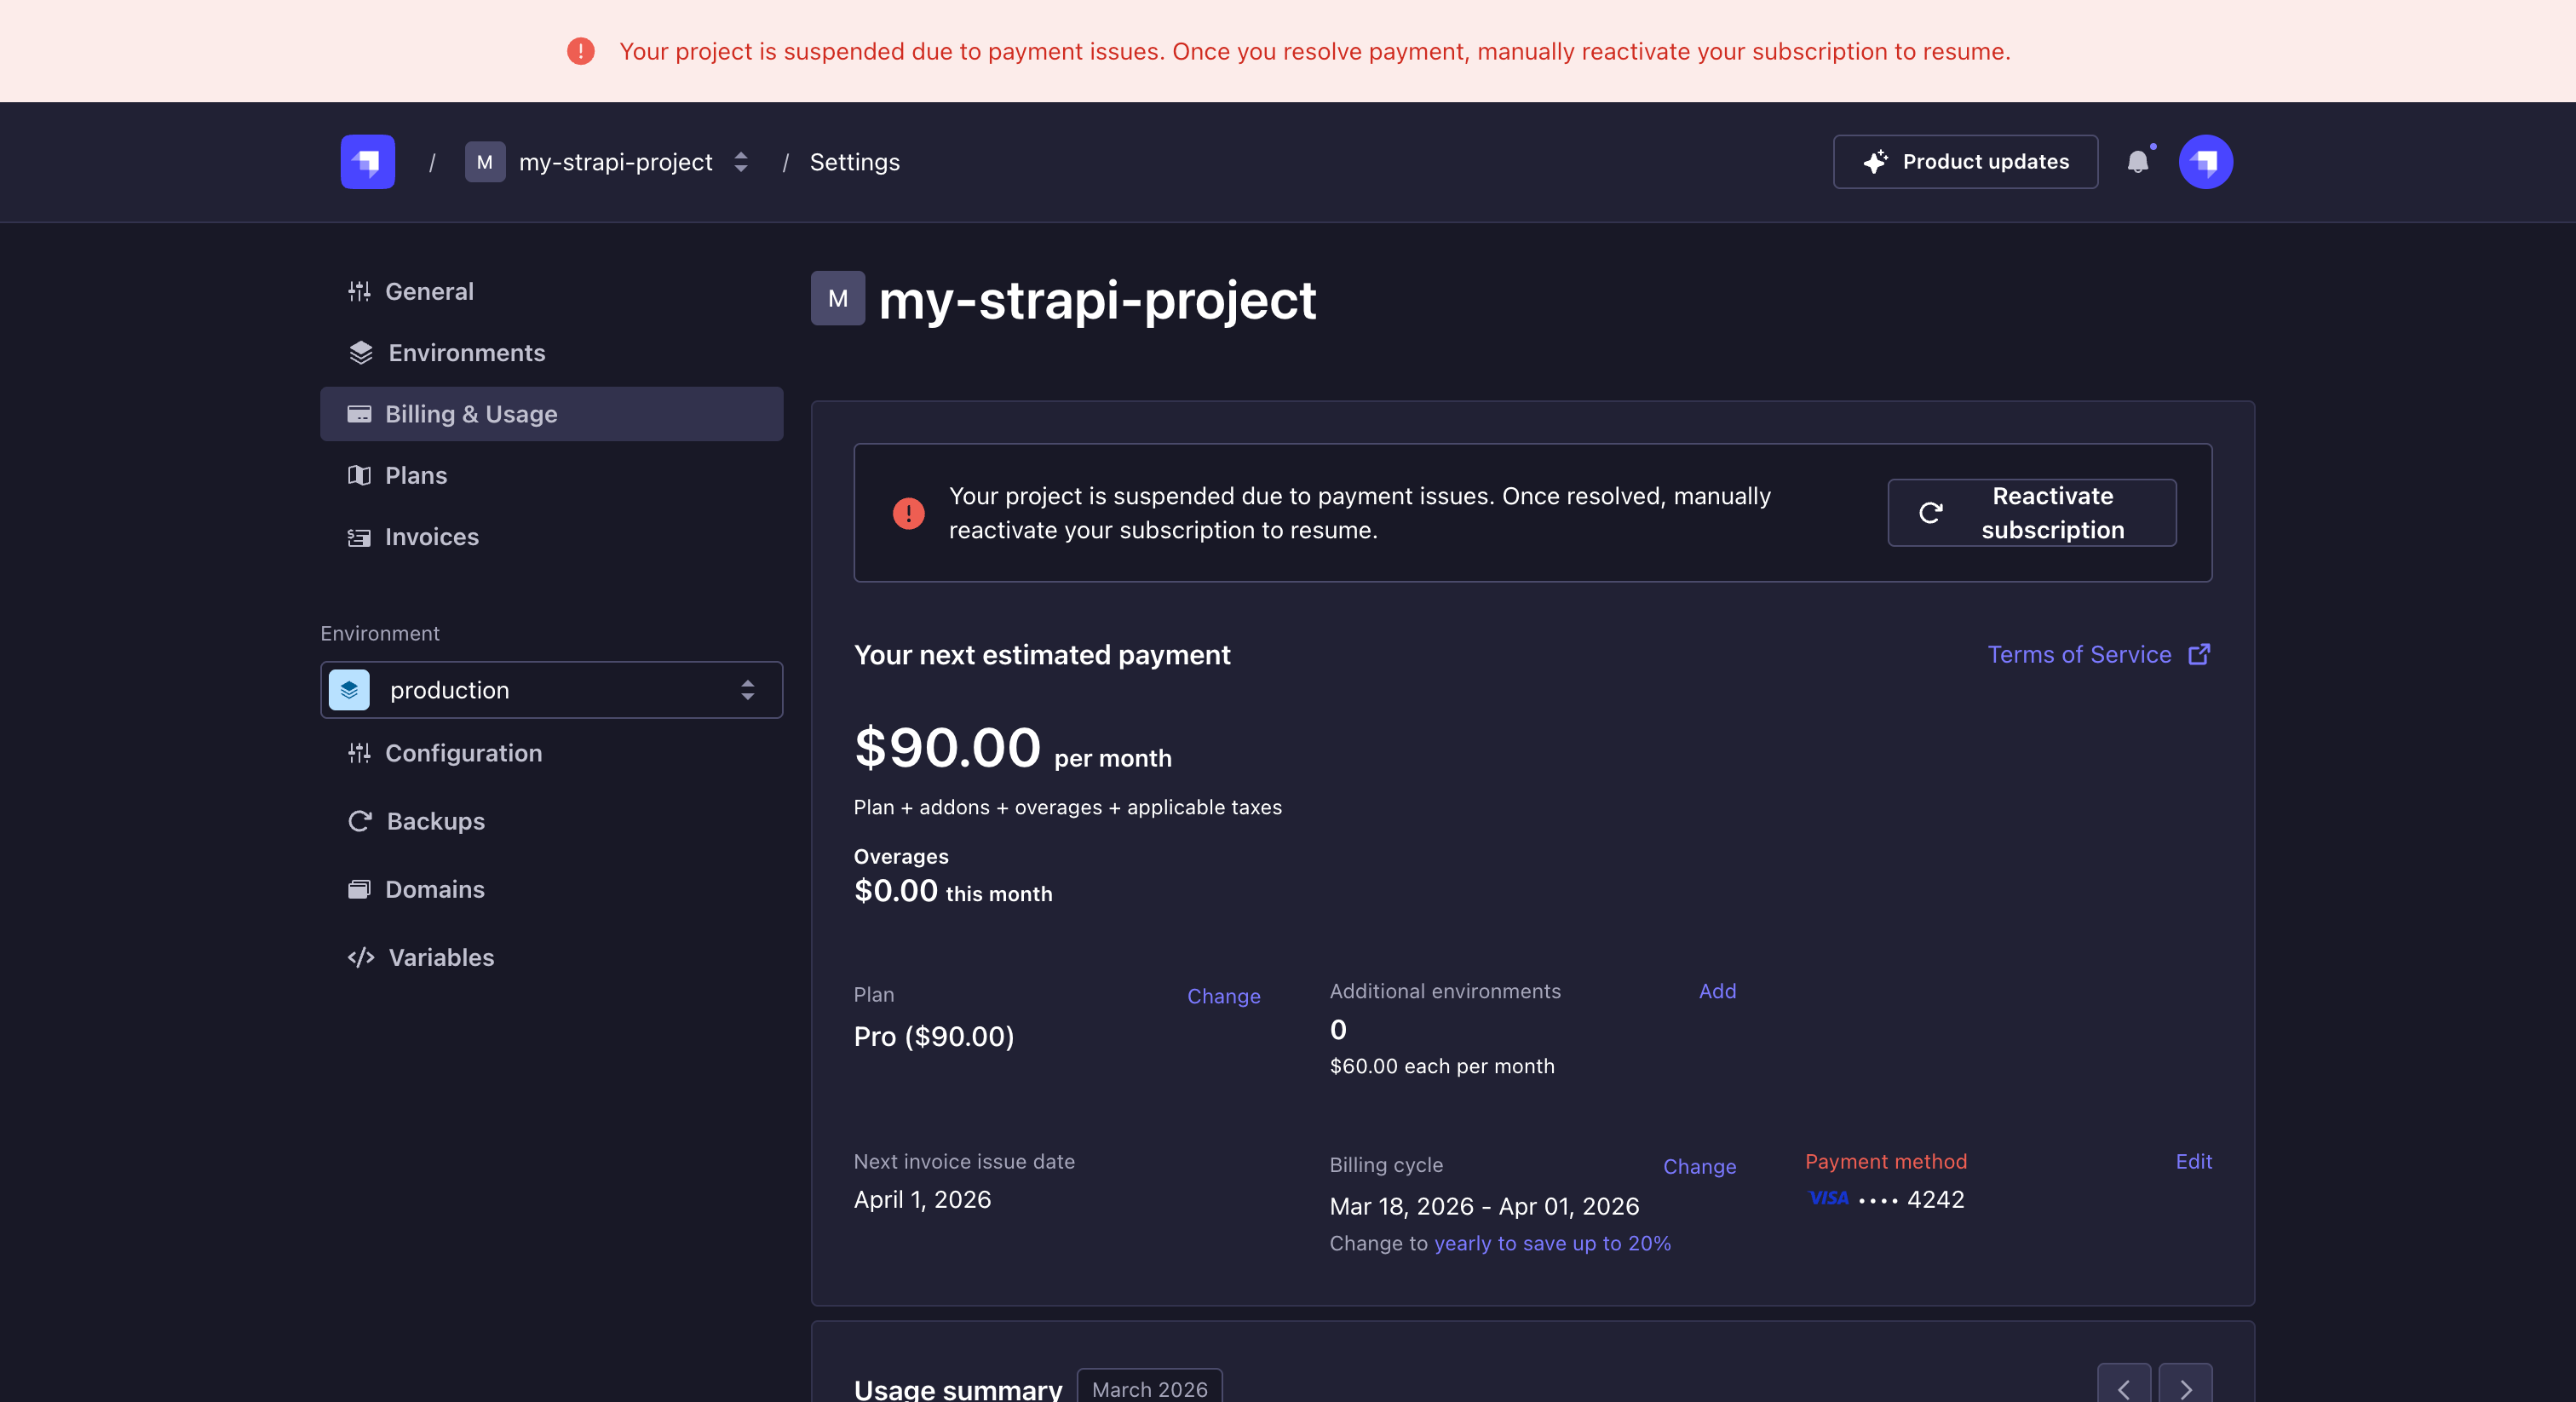Click the Strapi logo home icon
The width and height of the screenshot is (2576, 1402).
pos(367,162)
